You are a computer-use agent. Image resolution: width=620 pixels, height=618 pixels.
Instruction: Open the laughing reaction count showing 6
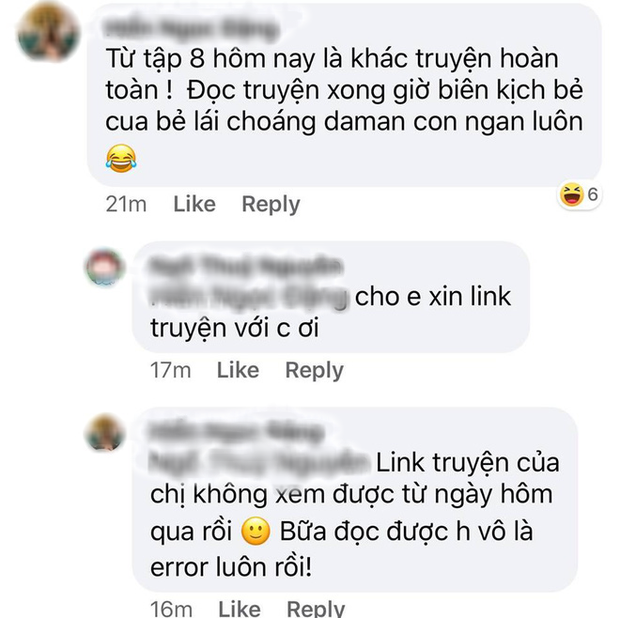(579, 195)
